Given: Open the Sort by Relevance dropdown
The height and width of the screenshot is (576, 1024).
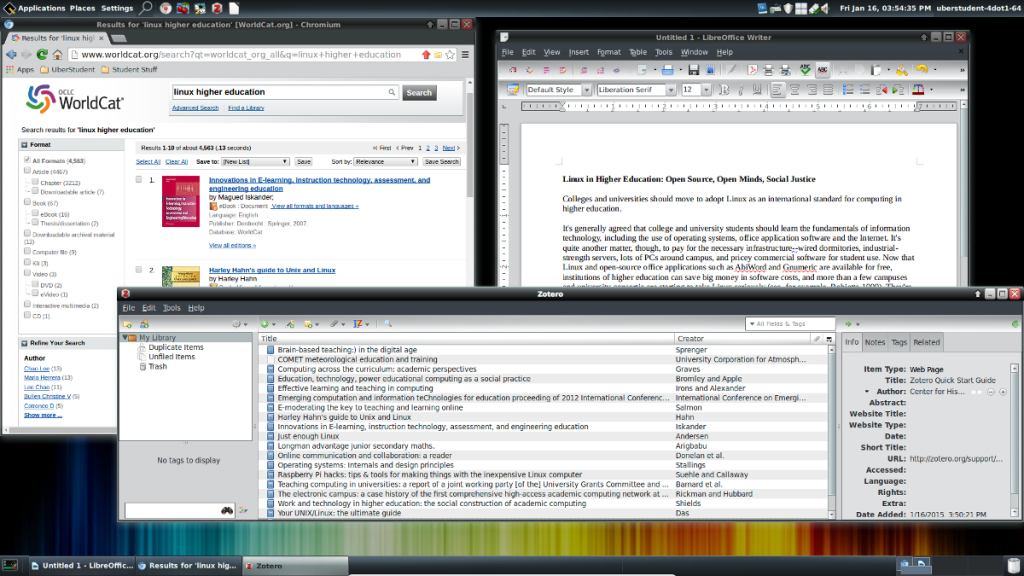Looking at the screenshot, I should (385, 161).
